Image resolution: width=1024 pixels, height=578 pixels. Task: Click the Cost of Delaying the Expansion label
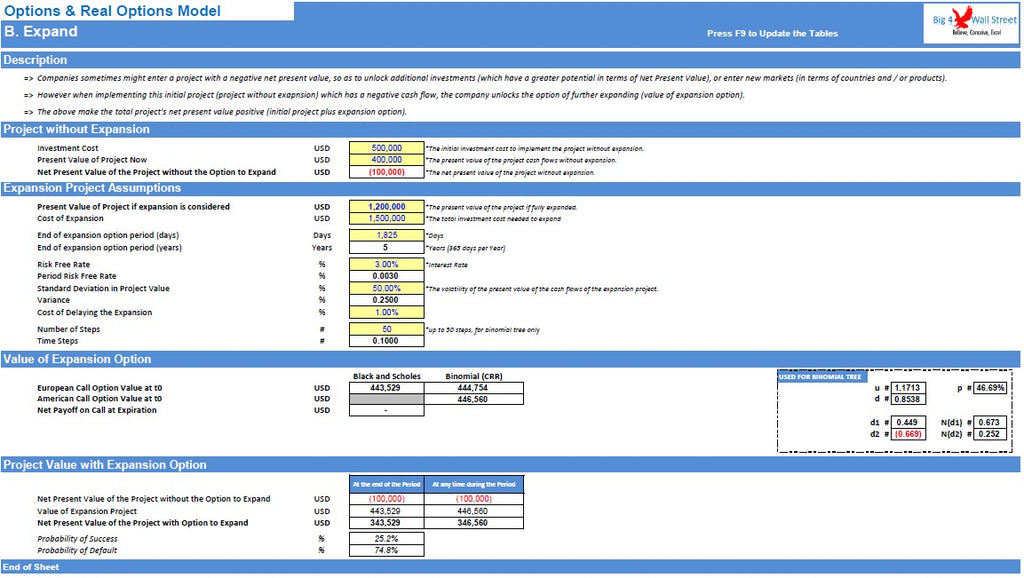click(94, 313)
